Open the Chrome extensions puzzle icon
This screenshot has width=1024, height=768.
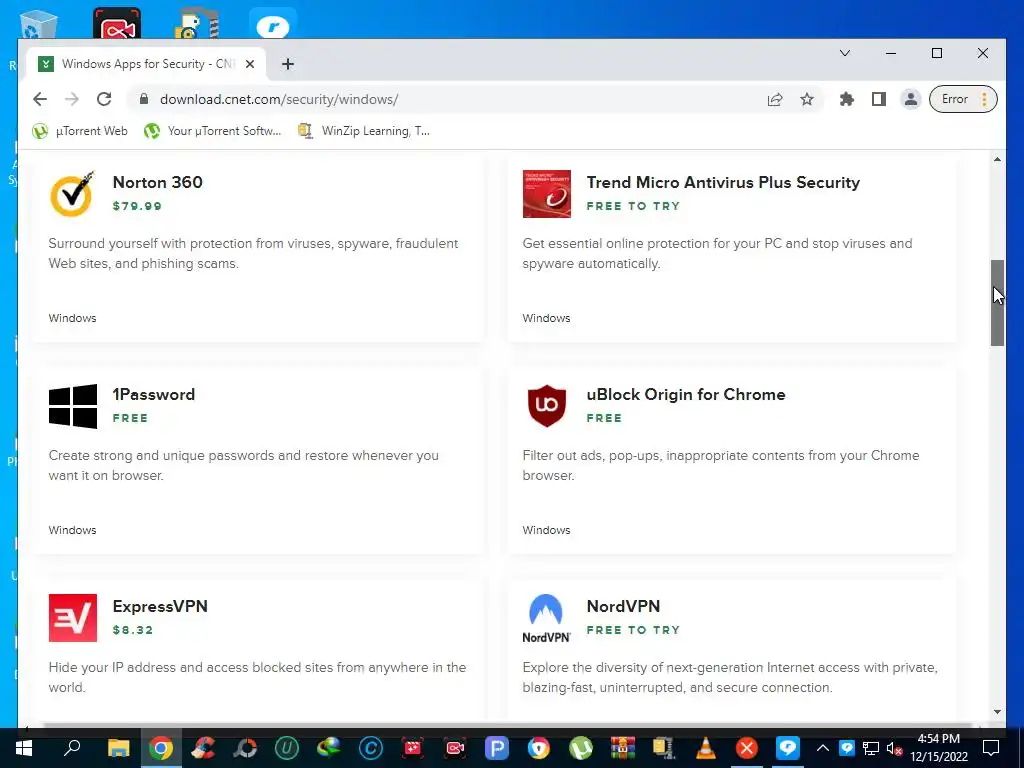click(x=846, y=99)
